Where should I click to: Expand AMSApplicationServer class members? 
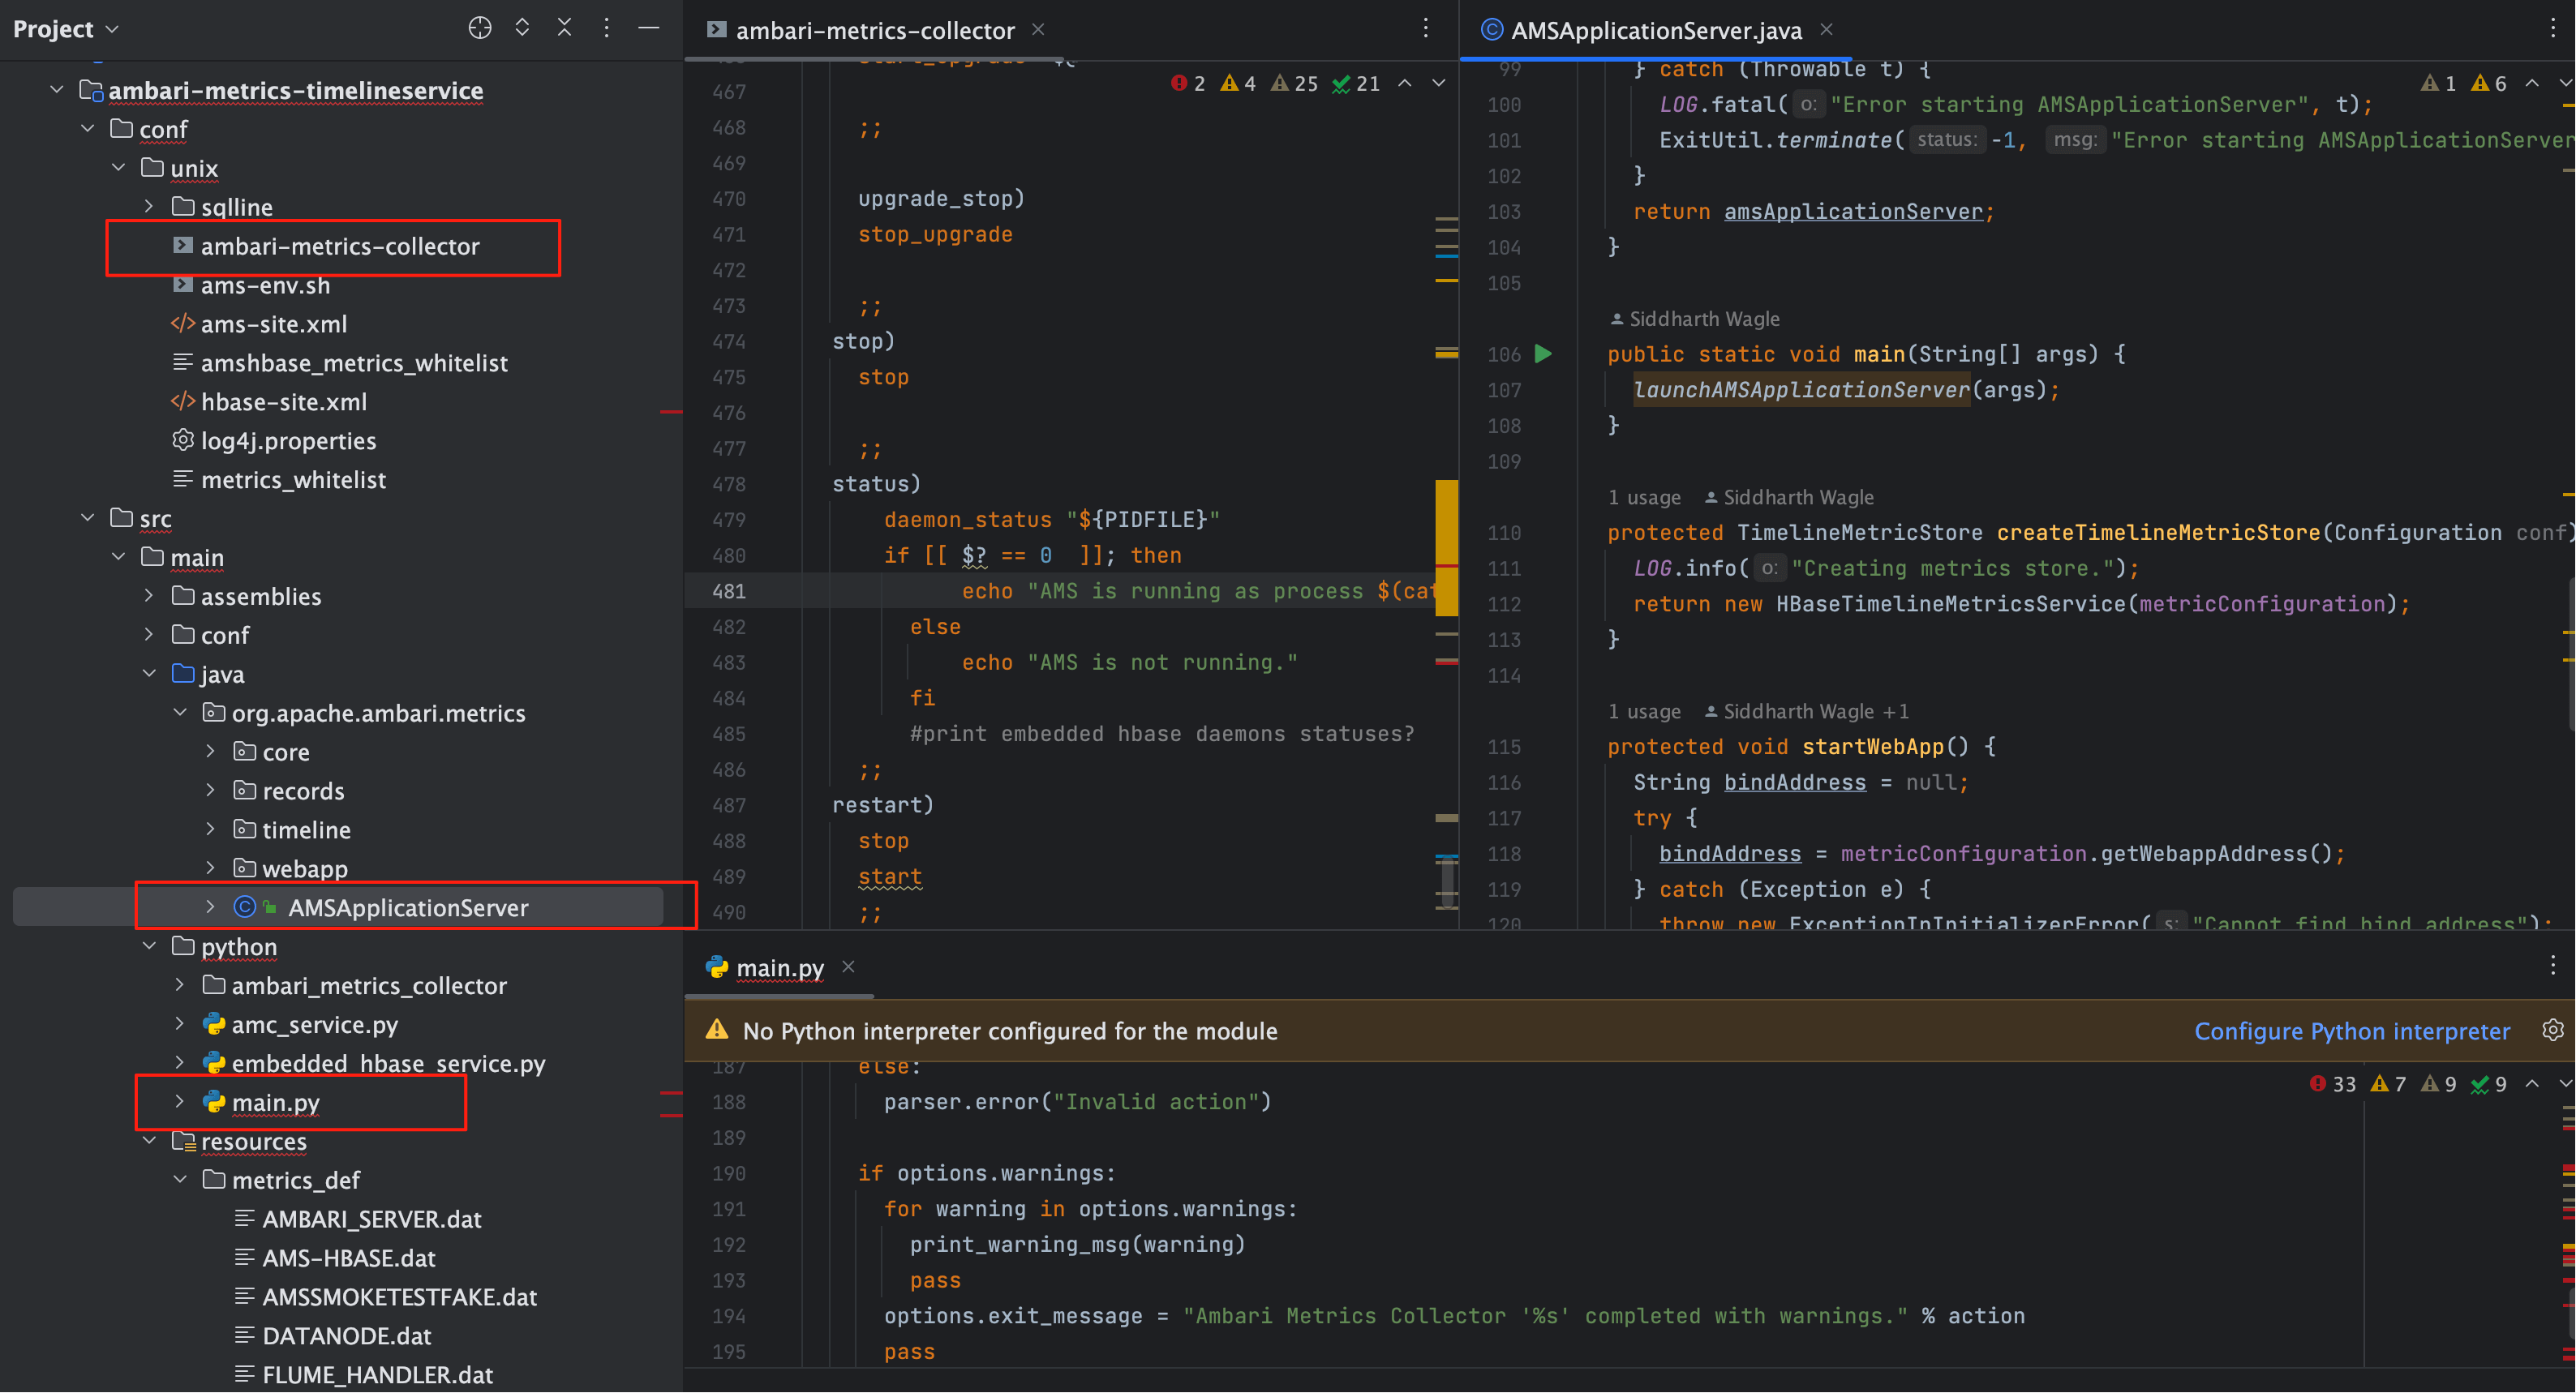210,907
